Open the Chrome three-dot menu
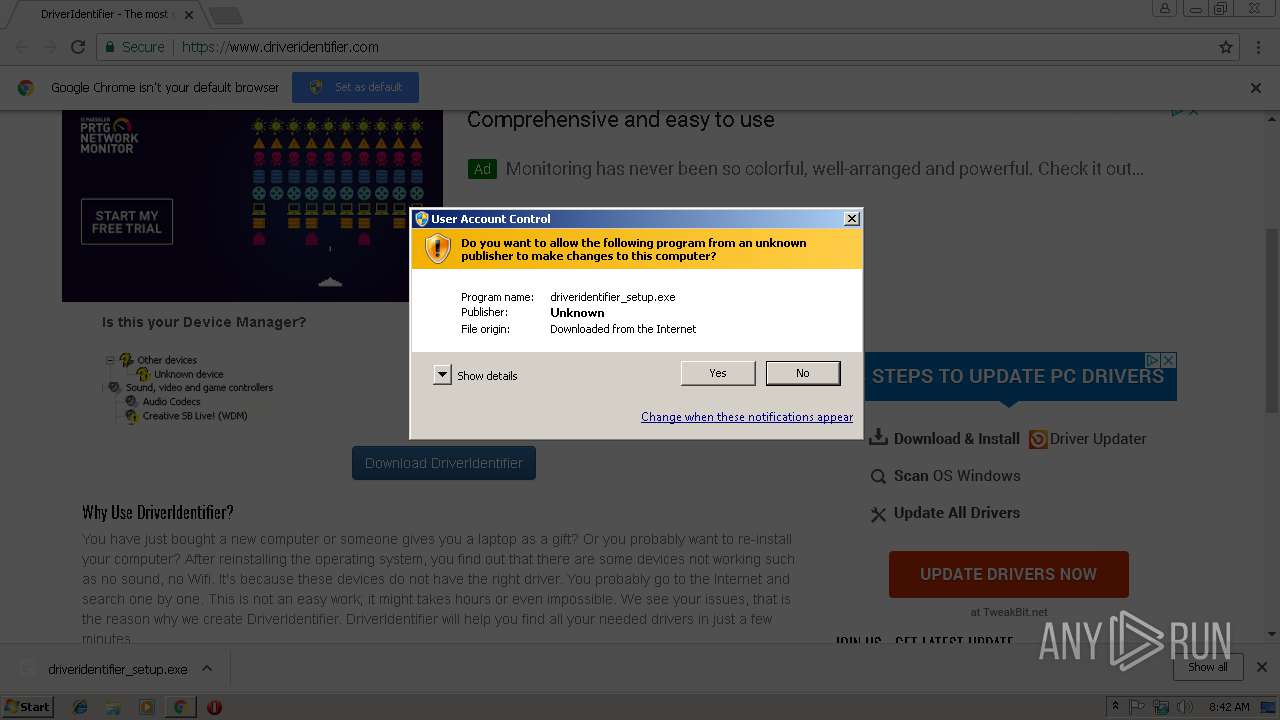This screenshot has height=720, width=1280. click(1258, 47)
